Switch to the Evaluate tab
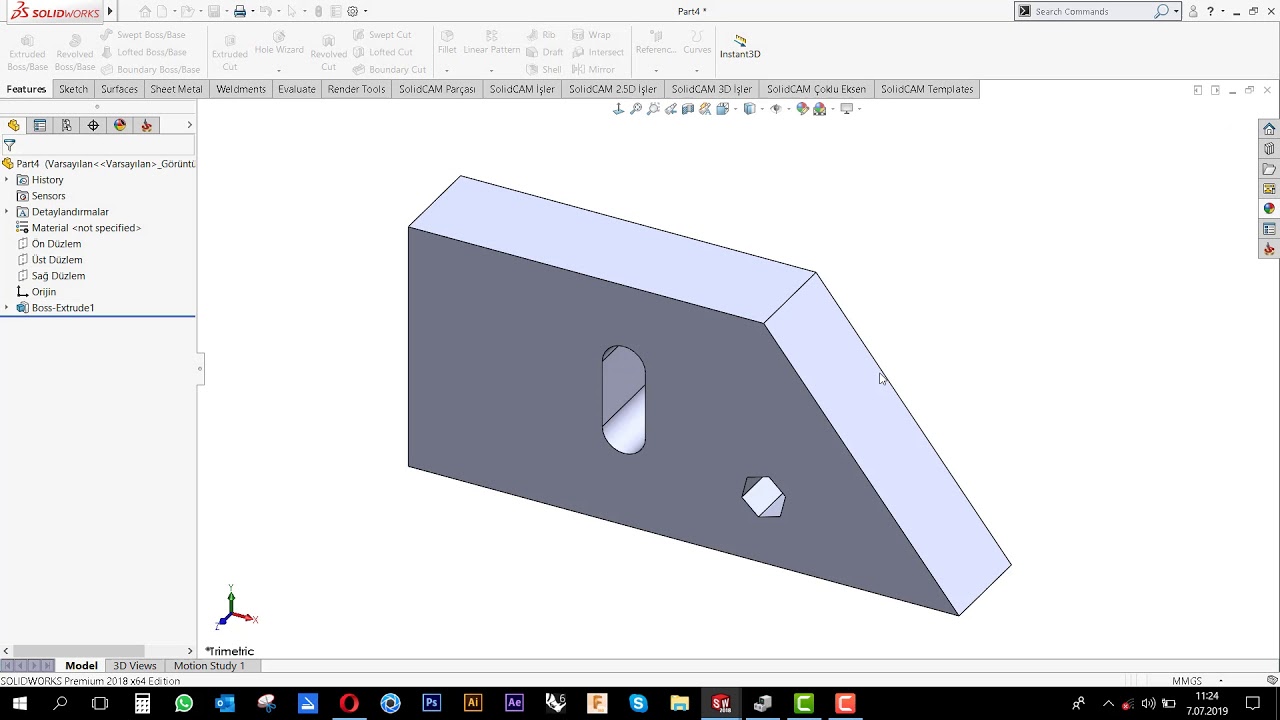Screen dimensions: 1280x720 pyautogui.click(x=297, y=89)
